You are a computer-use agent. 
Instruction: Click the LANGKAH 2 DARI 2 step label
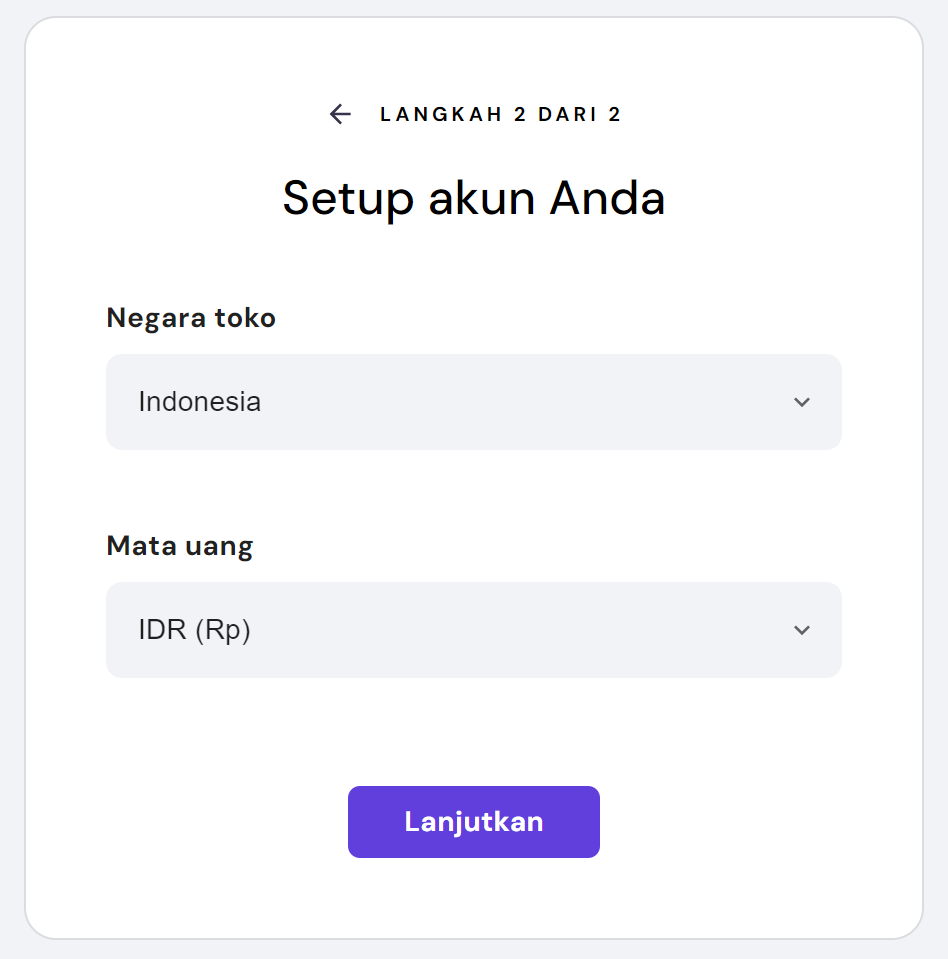coord(499,114)
